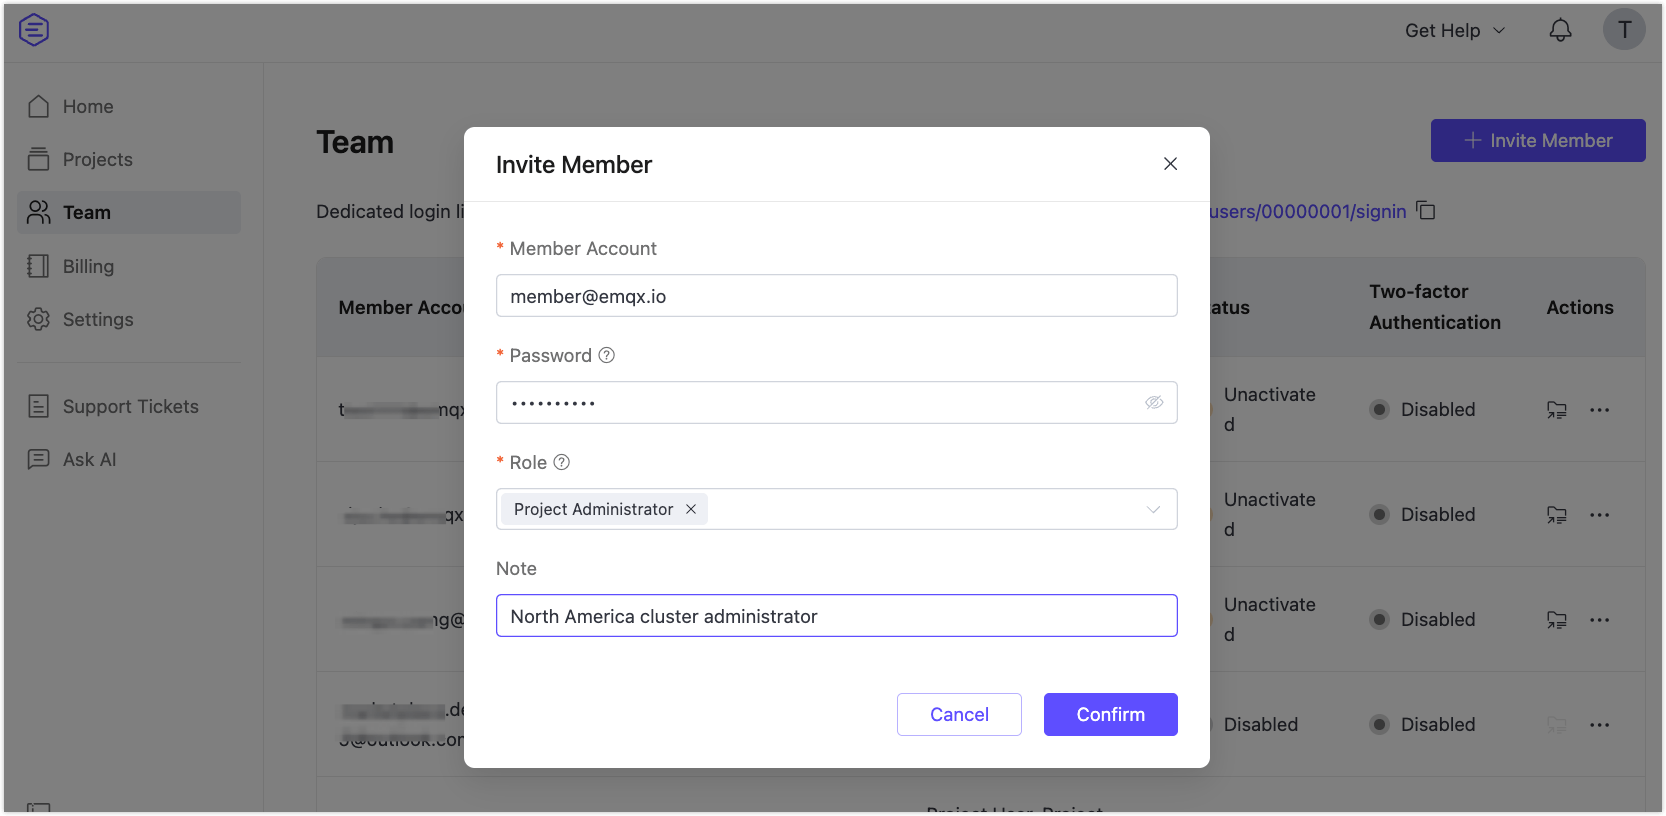Image resolution: width=1666 pixels, height=816 pixels.
Task: Open the notifications bell
Action: [x=1560, y=30]
